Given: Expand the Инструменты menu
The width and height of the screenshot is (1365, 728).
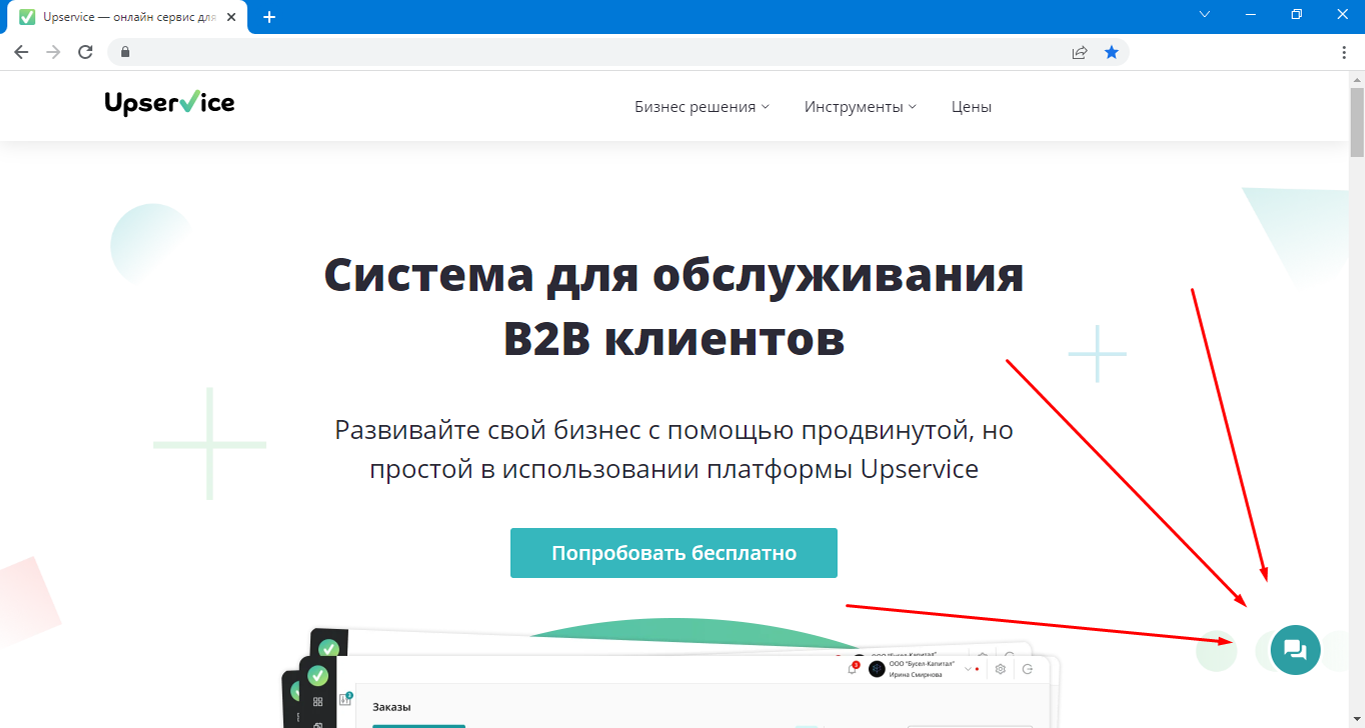Looking at the screenshot, I should tap(860, 106).
